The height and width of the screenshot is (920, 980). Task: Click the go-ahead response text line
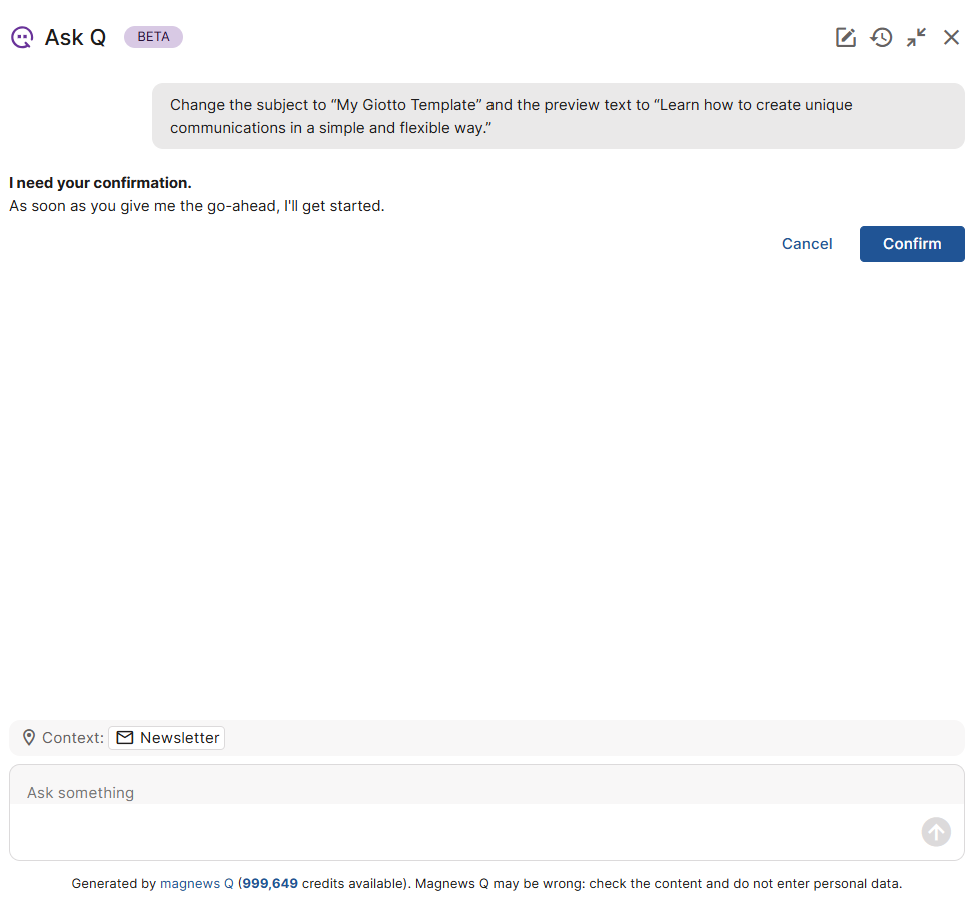pyautogui.click(x=196, y=206)
